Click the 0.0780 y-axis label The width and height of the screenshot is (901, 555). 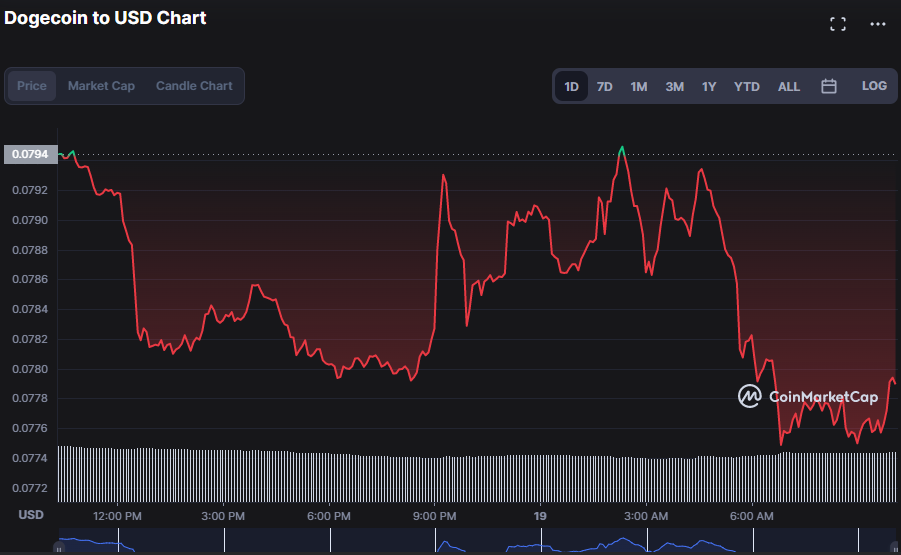pos(30,369)
